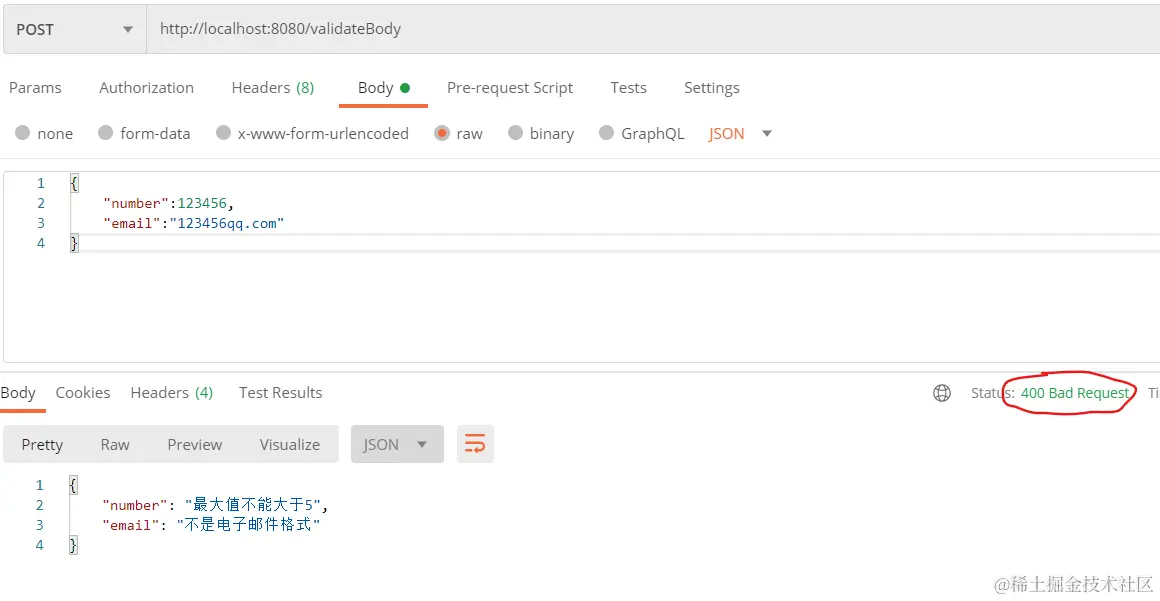Toggle the response word wrap icon
Viewport: 1160px width, 601px height.
point(475,444)
